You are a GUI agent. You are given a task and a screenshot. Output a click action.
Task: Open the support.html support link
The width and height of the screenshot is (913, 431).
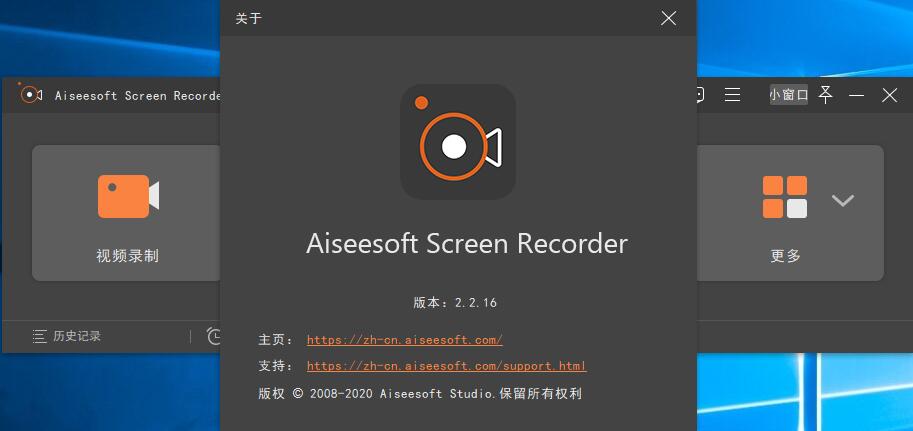(x=447, y=366)
